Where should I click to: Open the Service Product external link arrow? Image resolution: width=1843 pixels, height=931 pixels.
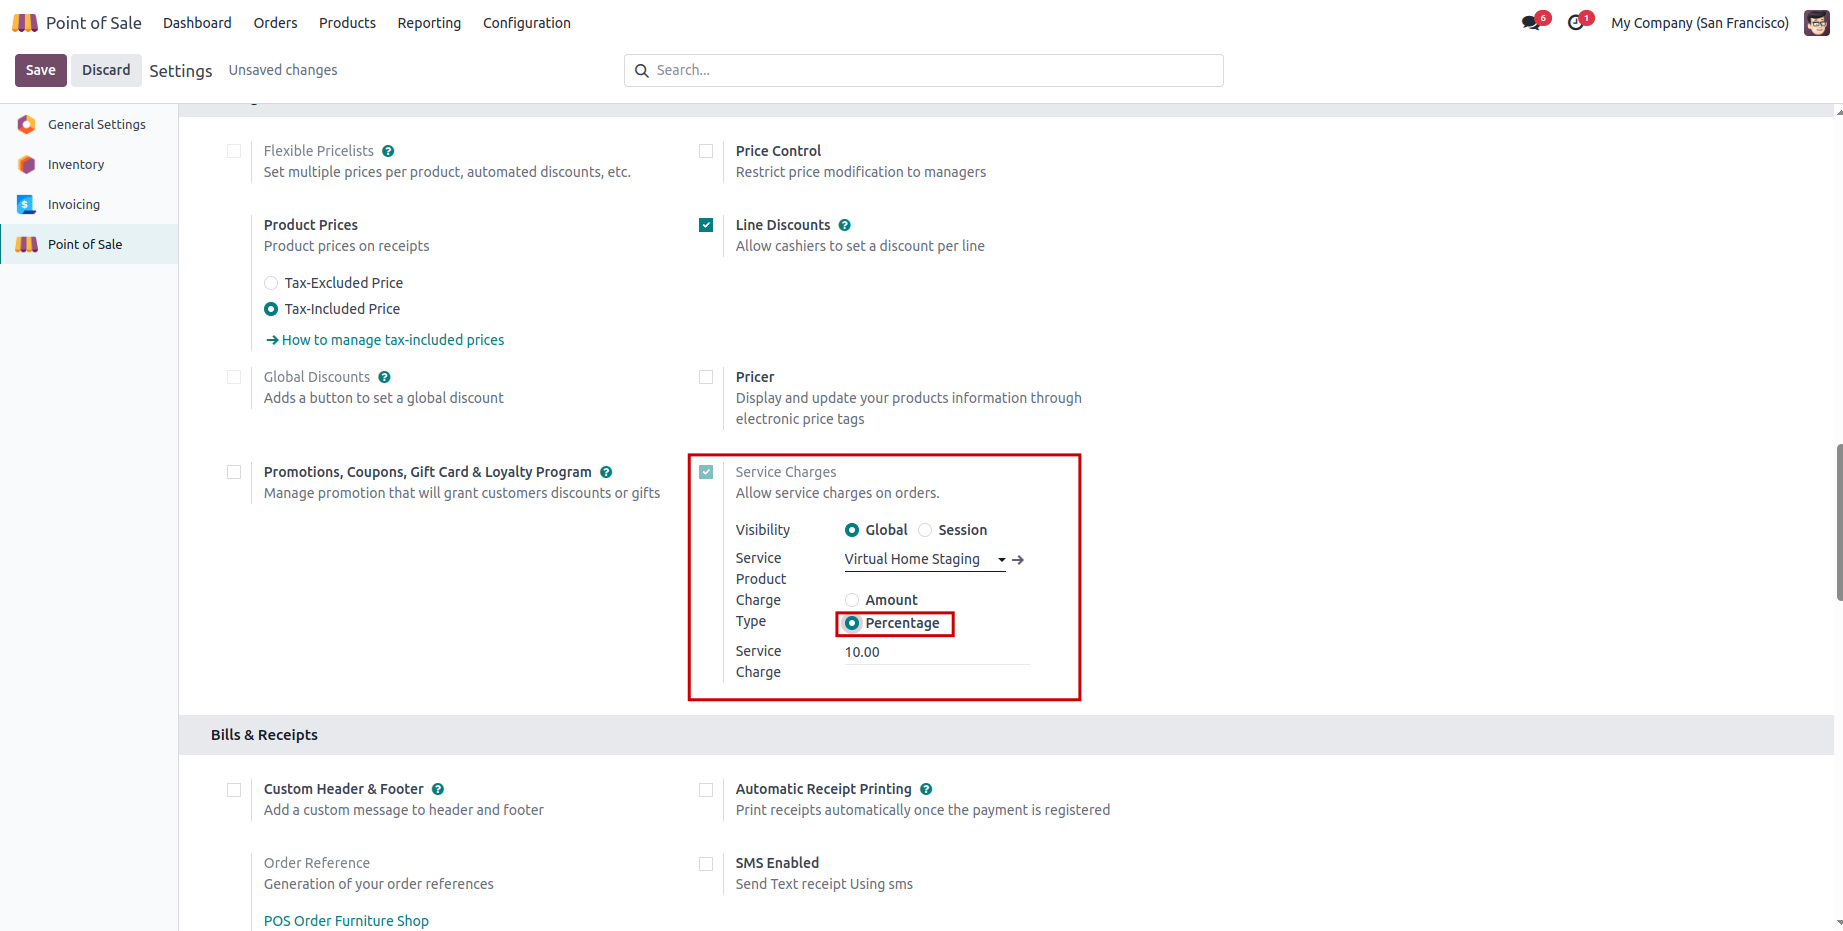[1018, 560]
